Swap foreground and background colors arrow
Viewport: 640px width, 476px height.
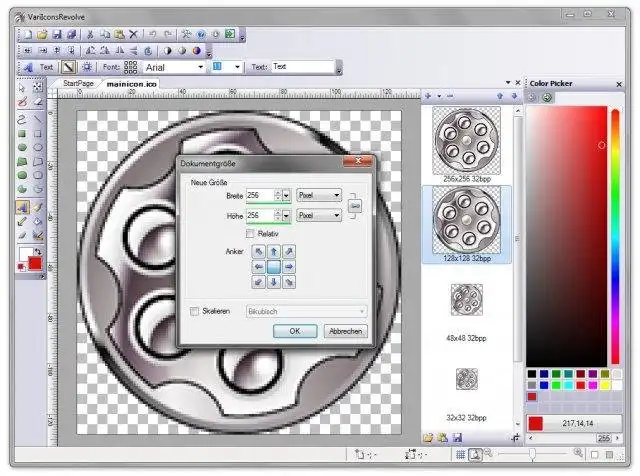(x=38, y=251)
